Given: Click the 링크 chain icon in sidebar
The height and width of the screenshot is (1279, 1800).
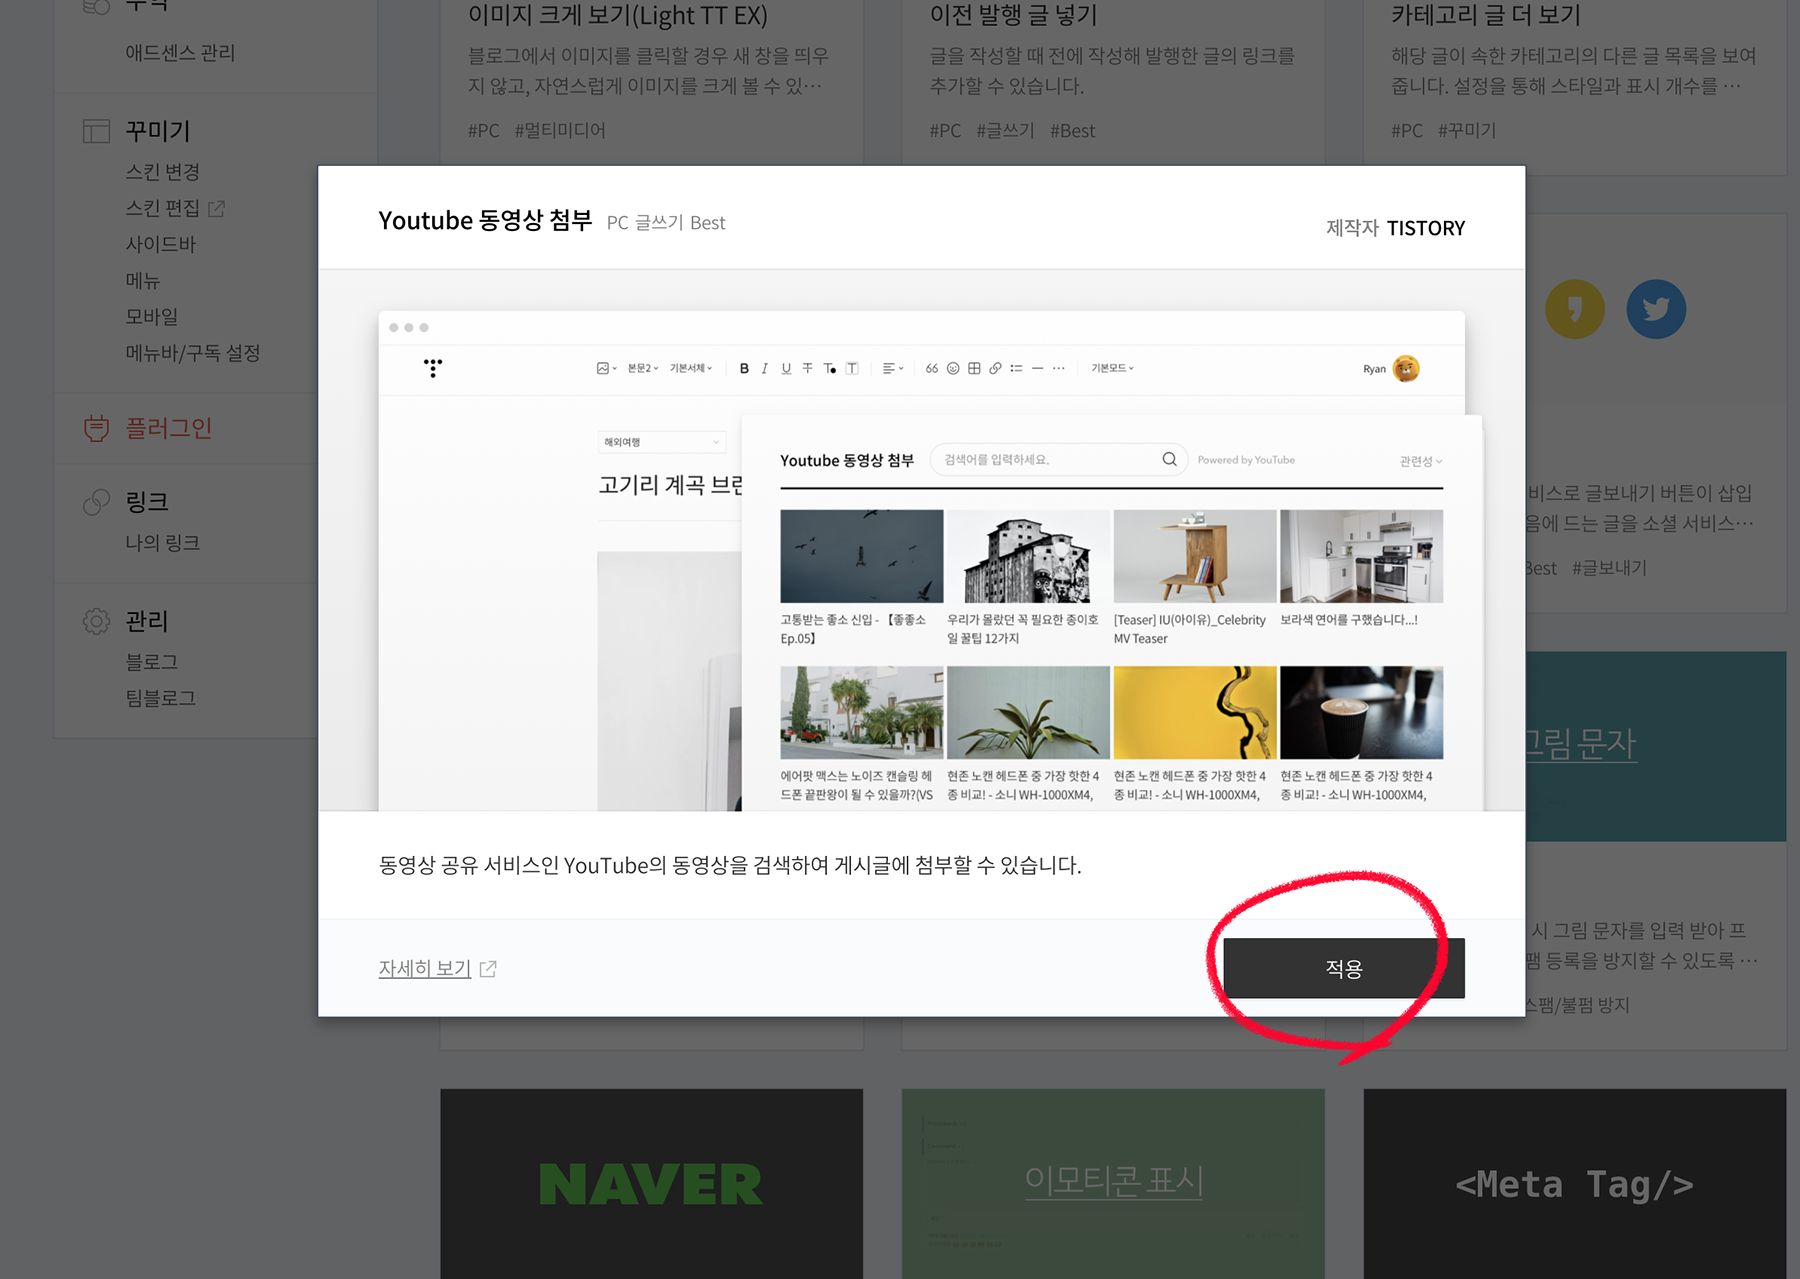Looking at the screenshot, I should click(x=96, y=502).
